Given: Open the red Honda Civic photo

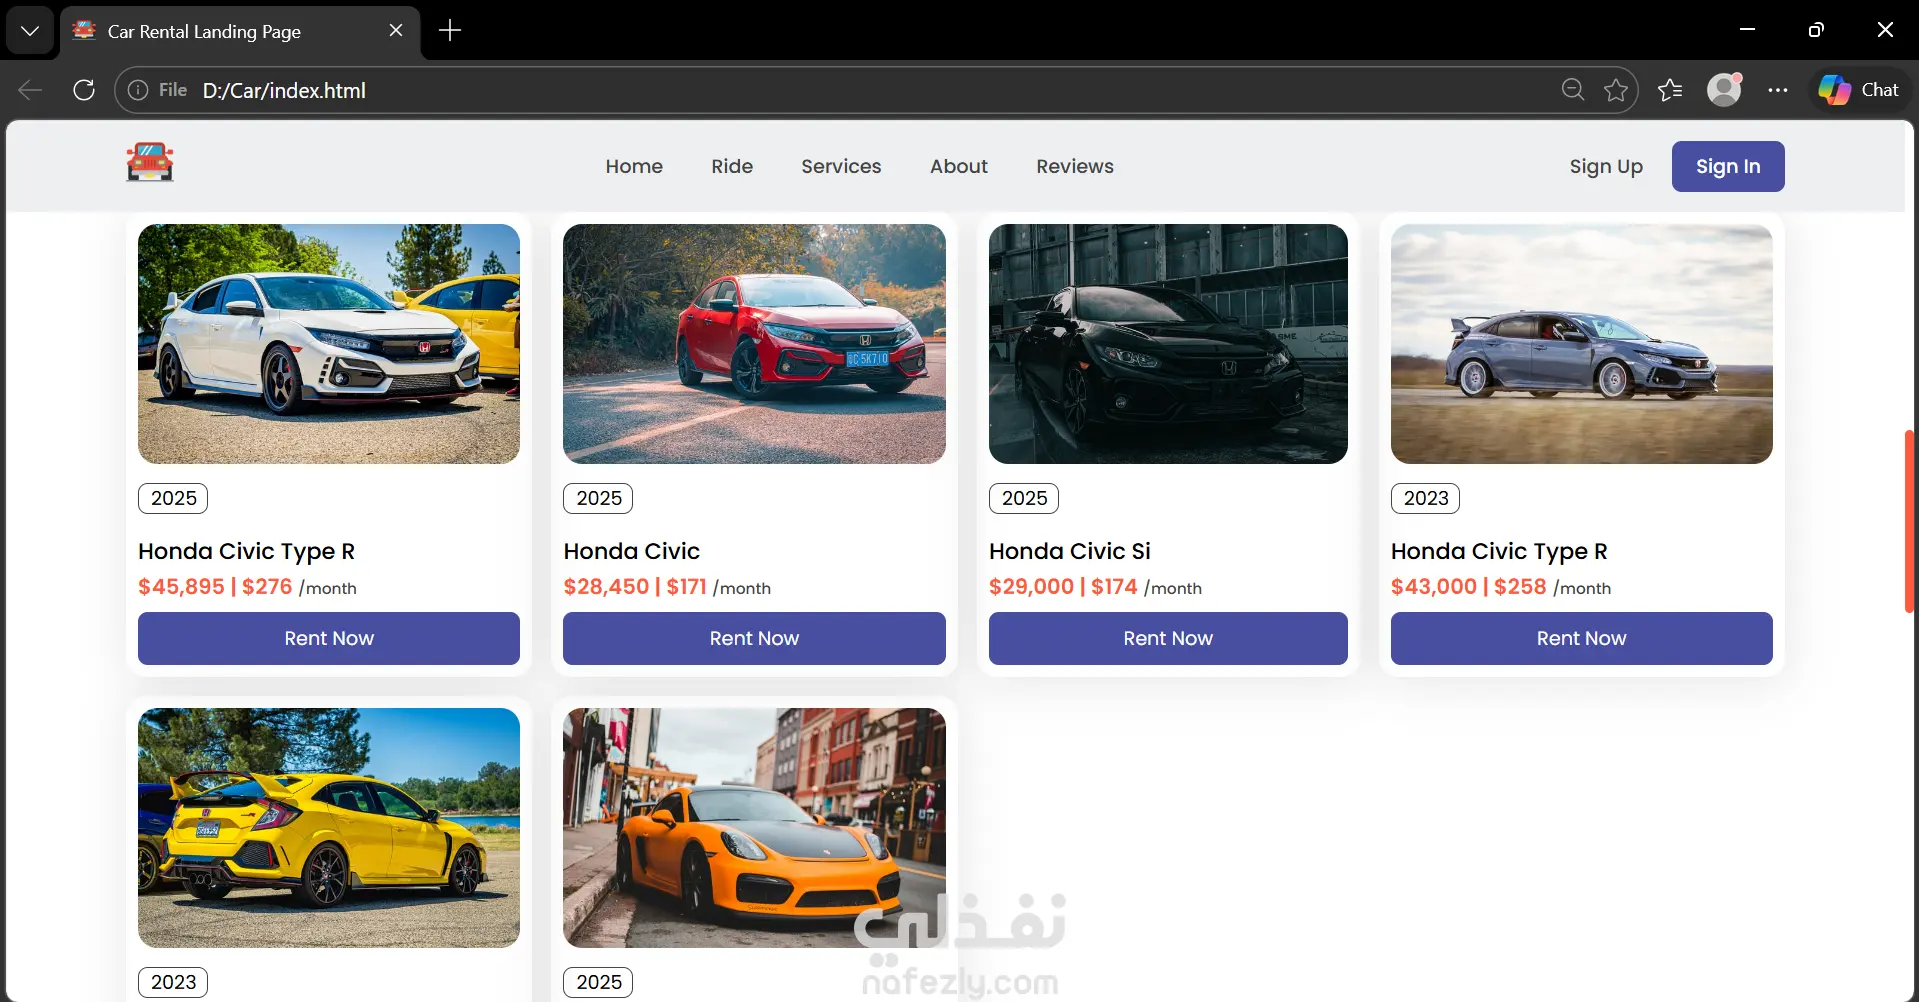Looking at the screenshot, I should (x=754, y=344).
